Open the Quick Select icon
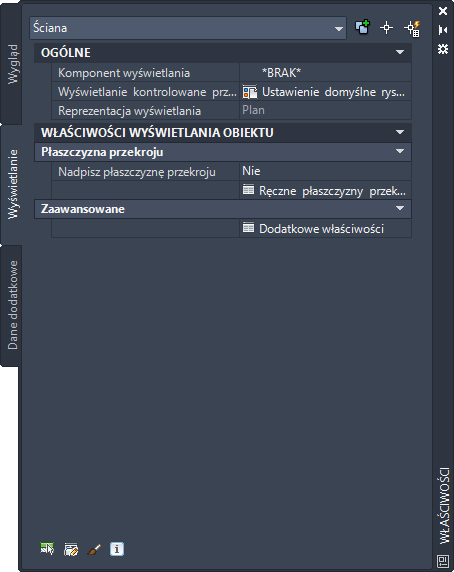 tap(412, 28)
